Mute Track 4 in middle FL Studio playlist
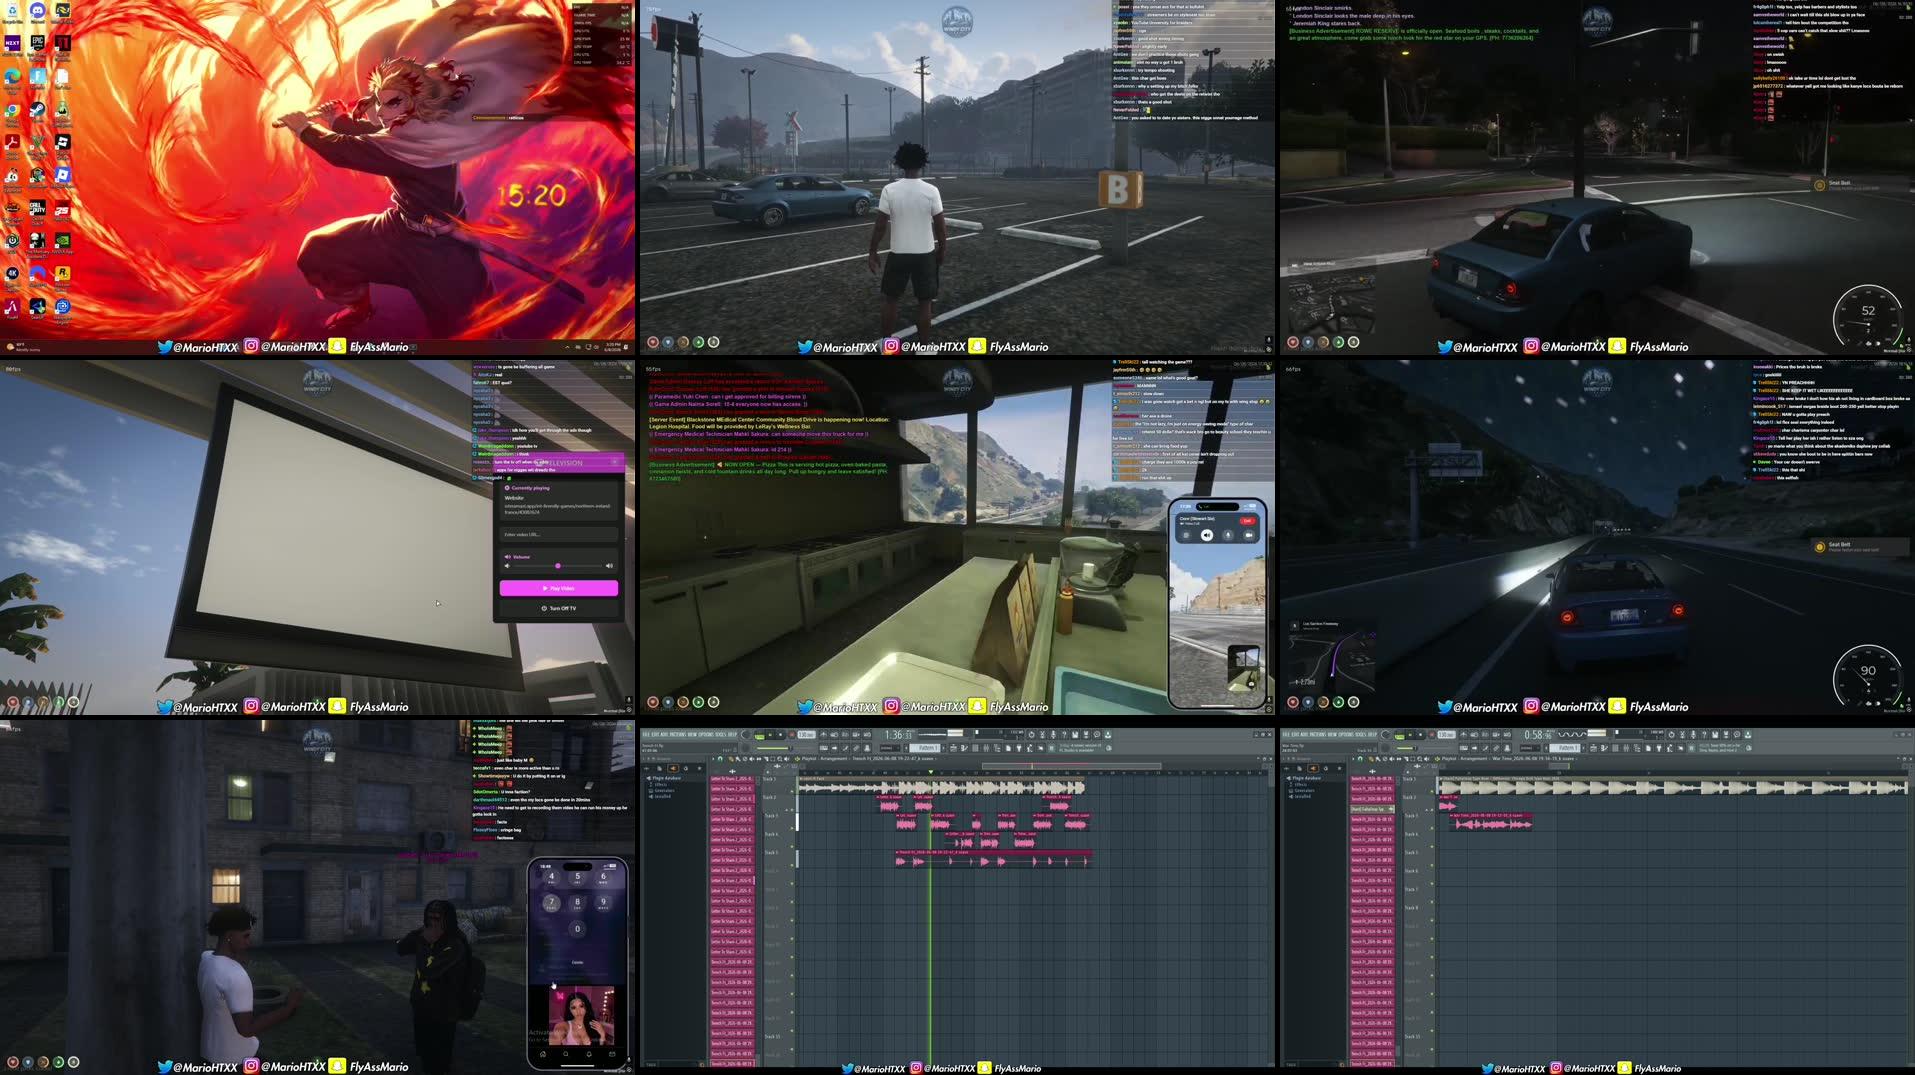Image resolution: width=1915 pixels, height=1075 pixels. (x=792, y=845)
